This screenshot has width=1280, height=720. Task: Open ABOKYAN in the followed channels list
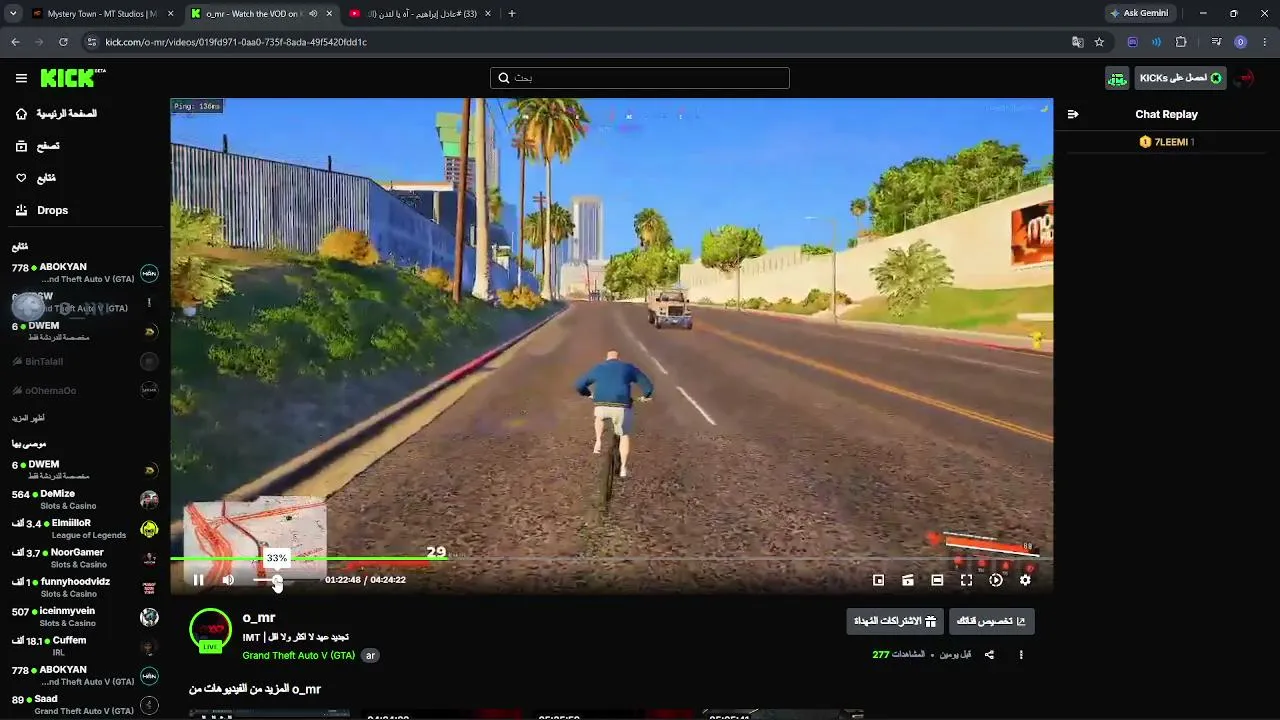85,273
